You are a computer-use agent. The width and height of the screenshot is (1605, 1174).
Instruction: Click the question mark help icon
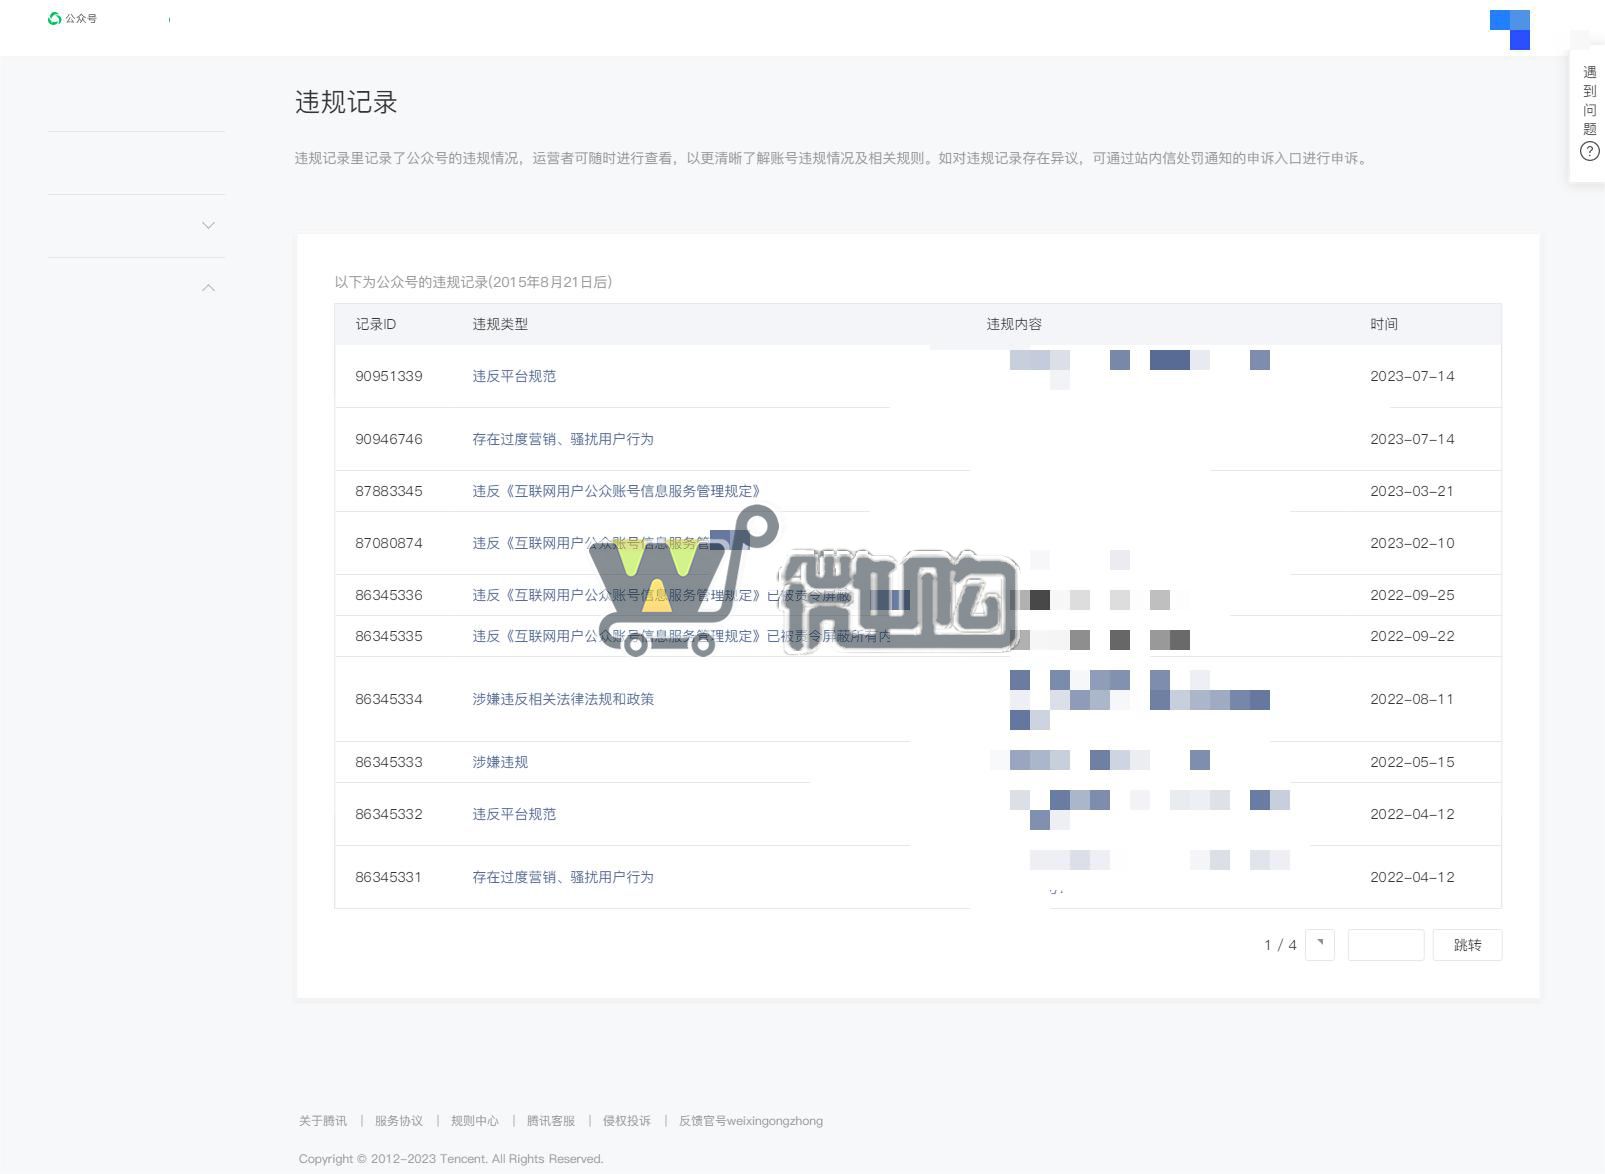click(1589, 151)
